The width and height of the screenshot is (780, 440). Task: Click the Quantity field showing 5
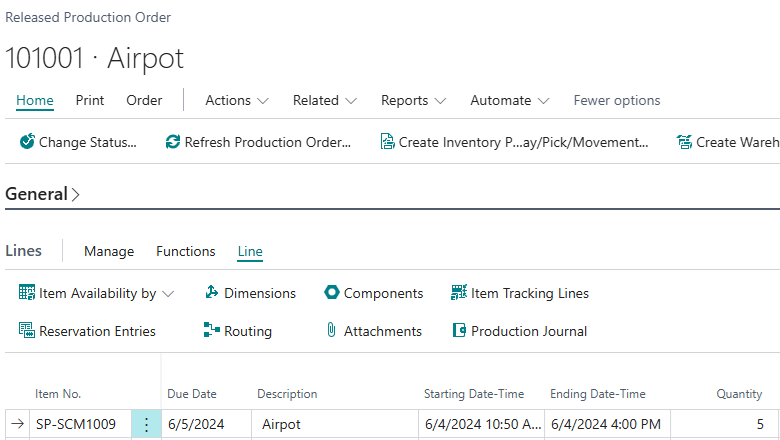722,424
